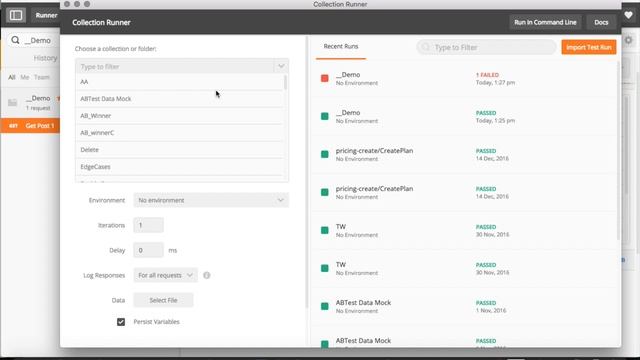The height and width of the screenshot is (360, 640).
Task: Toggle the sidebar icon in Postman window
Action: pyautogui.click(x=16, y=16)
